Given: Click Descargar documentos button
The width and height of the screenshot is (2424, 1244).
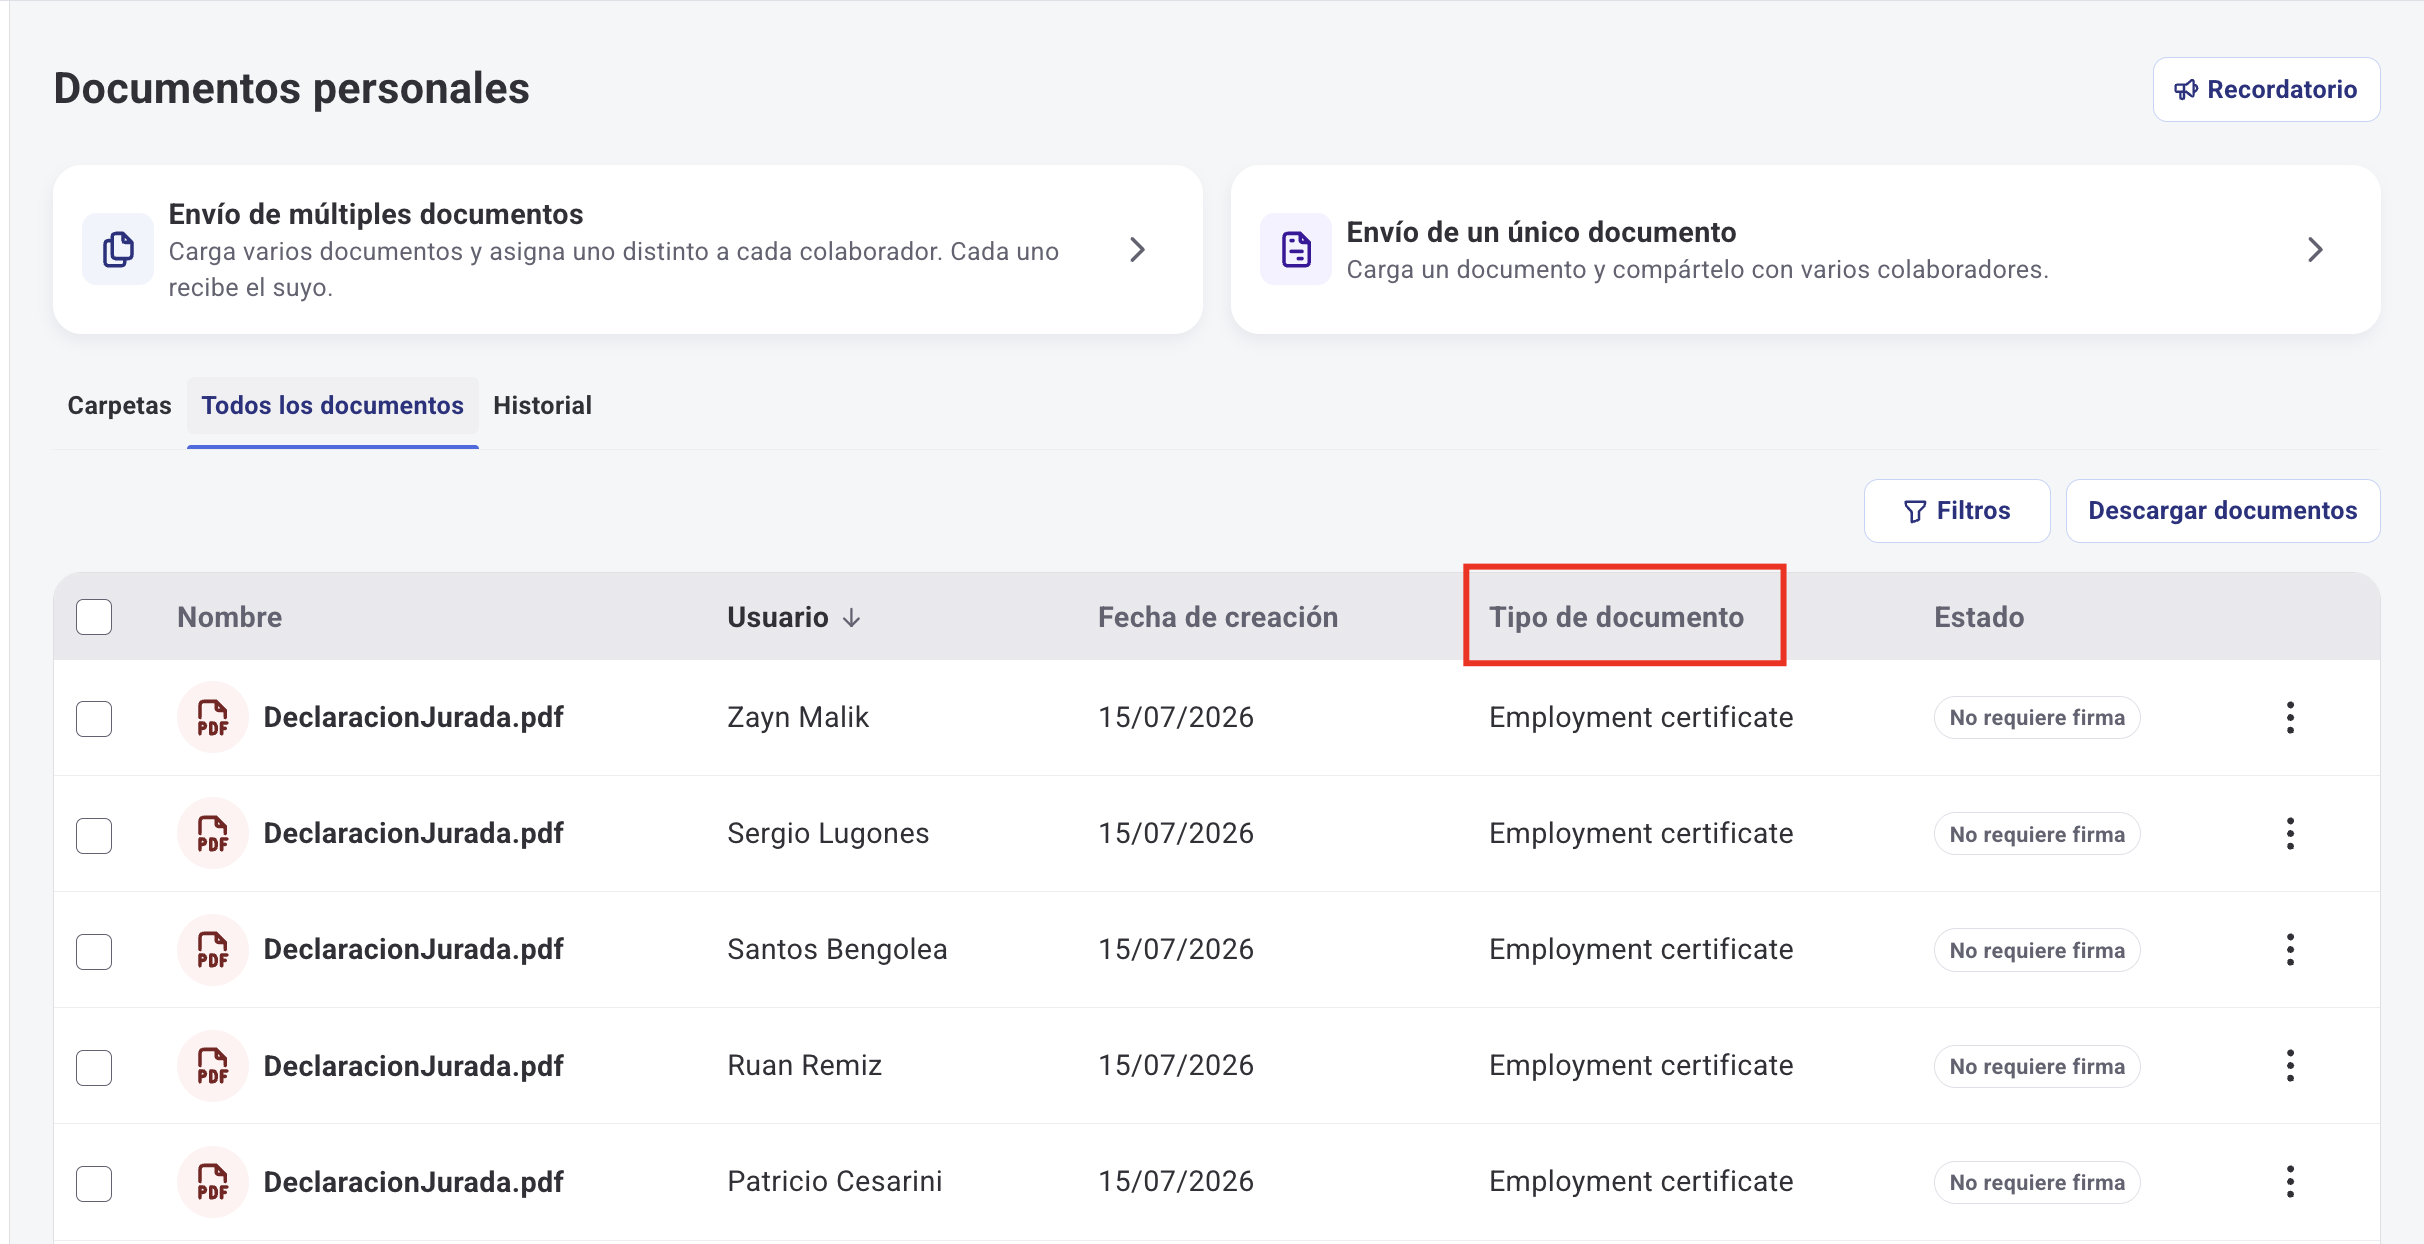Looking at the screenshot, I should point(2223,511).
